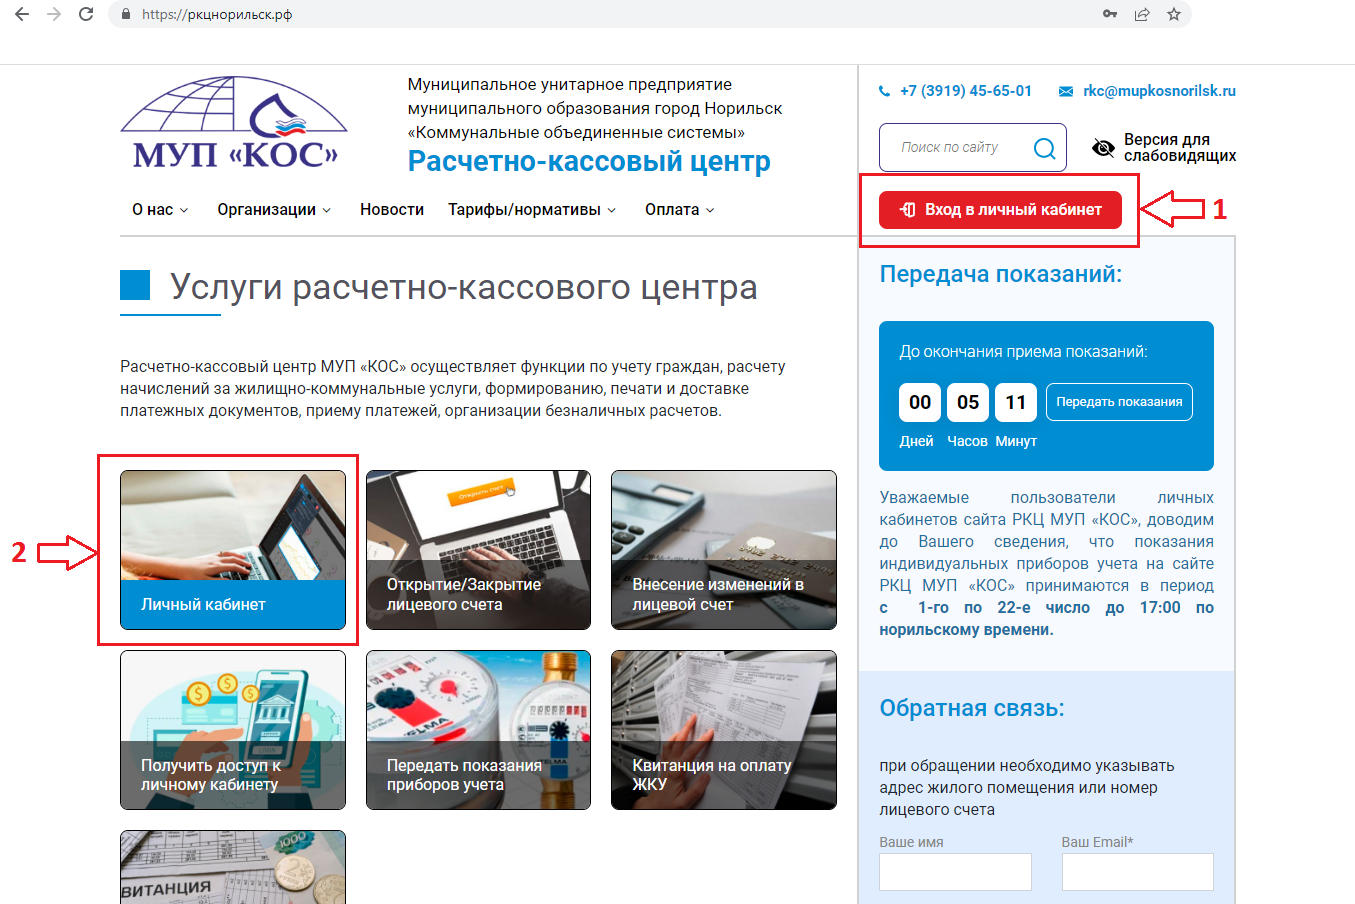Open «Квитанция на оплату ЖКУ» tile
Image resolution: width=1355 pixels, height=904 pixels.
723,730
